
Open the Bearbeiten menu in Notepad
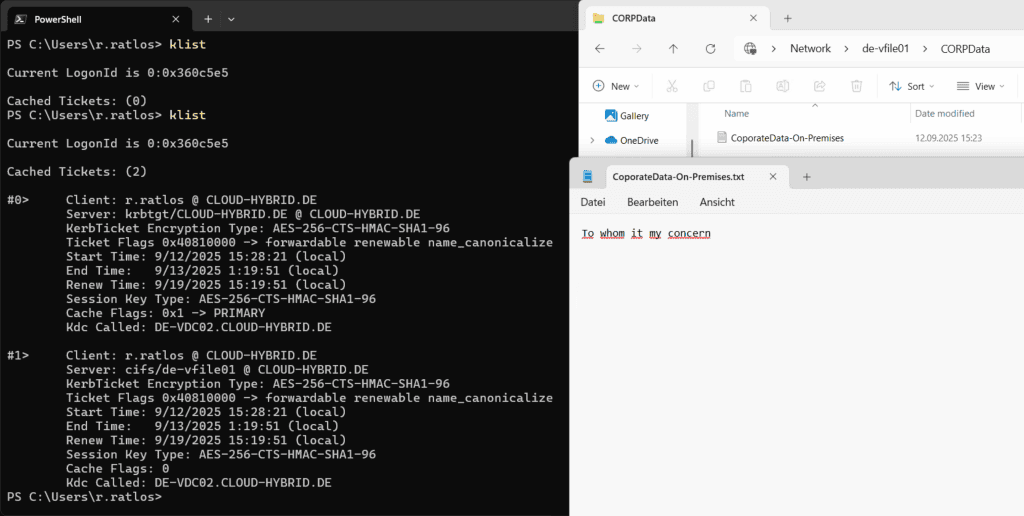click(652, 202)
